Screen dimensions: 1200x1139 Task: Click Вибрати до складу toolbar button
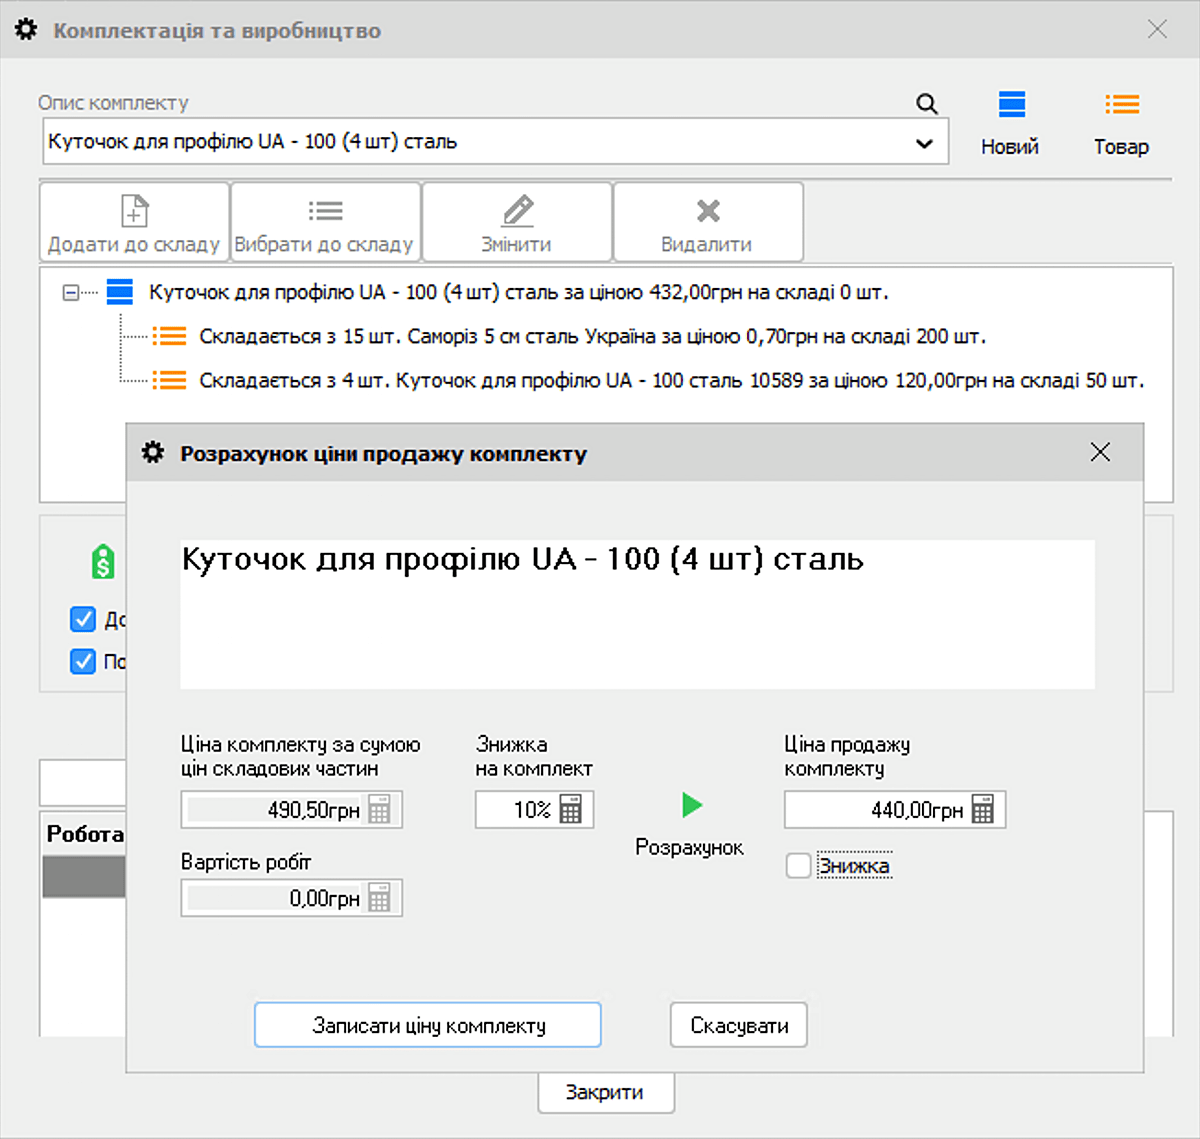(325, 222)
